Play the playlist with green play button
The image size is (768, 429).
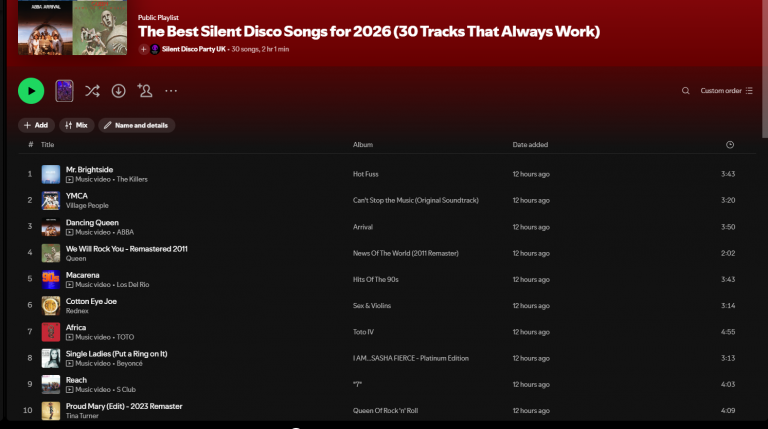click(x=31, y=91)
